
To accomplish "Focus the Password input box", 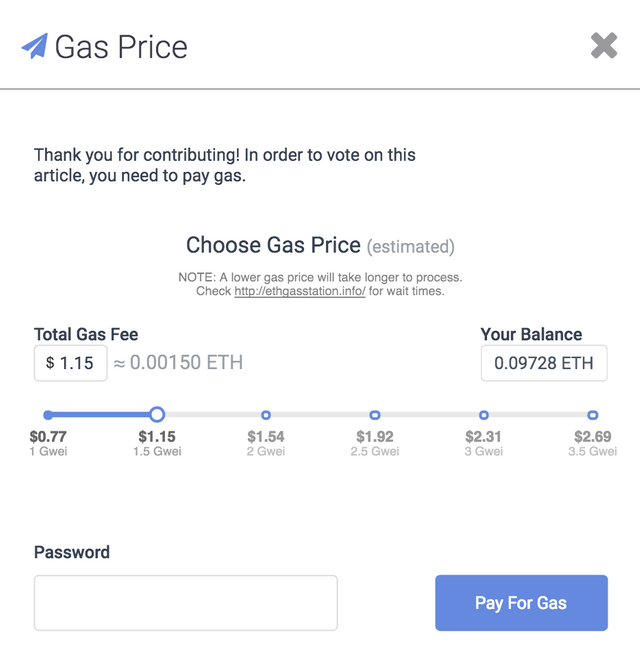I will pos(186,603).
